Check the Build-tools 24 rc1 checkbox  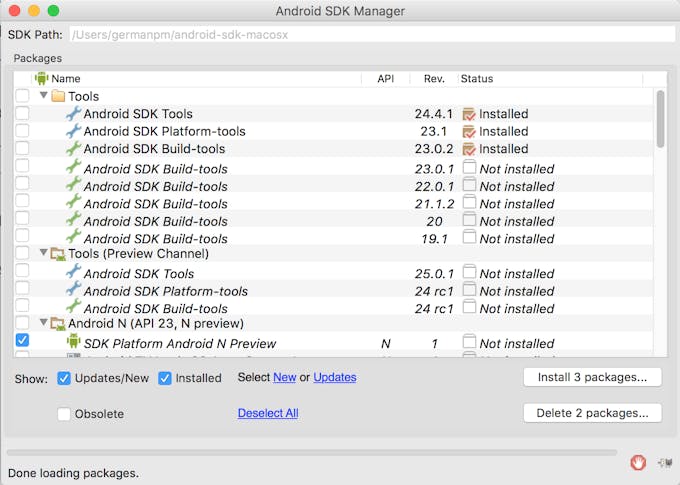(x=22, y=305)
